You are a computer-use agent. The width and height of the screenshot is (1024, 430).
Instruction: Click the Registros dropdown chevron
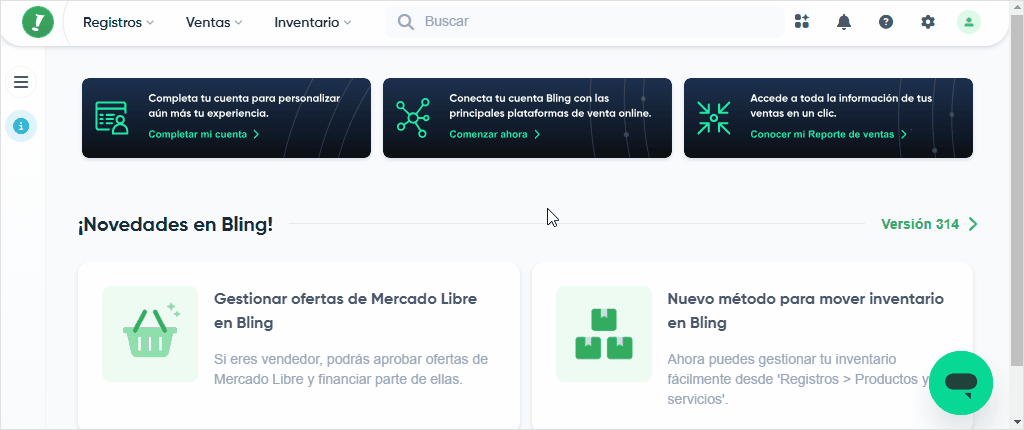tap(150, 23)
